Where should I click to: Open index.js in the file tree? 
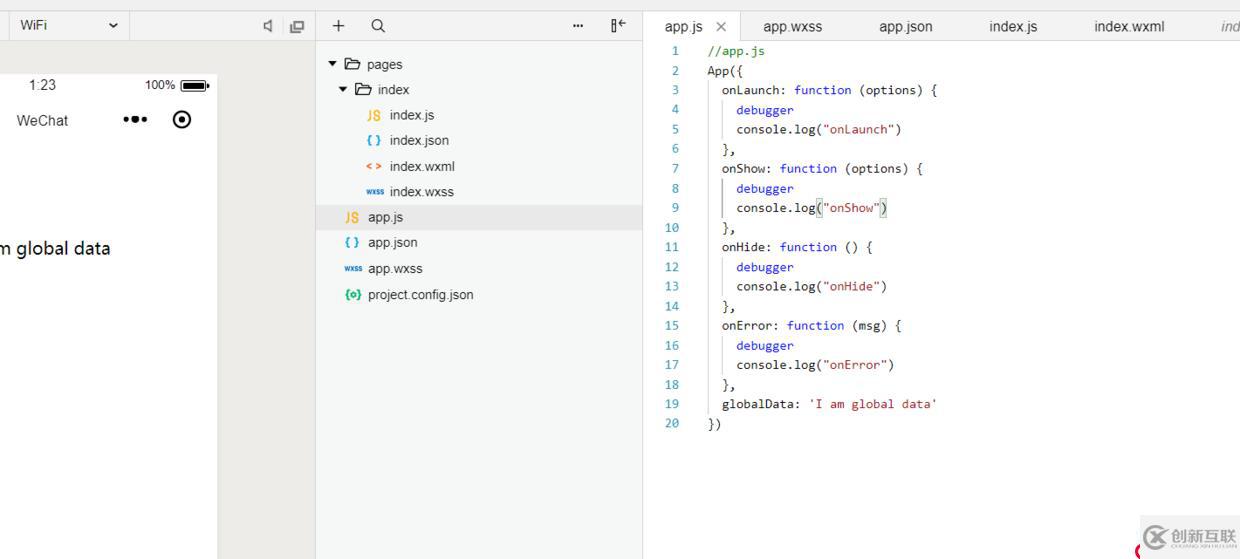click(x=411, y=115)
